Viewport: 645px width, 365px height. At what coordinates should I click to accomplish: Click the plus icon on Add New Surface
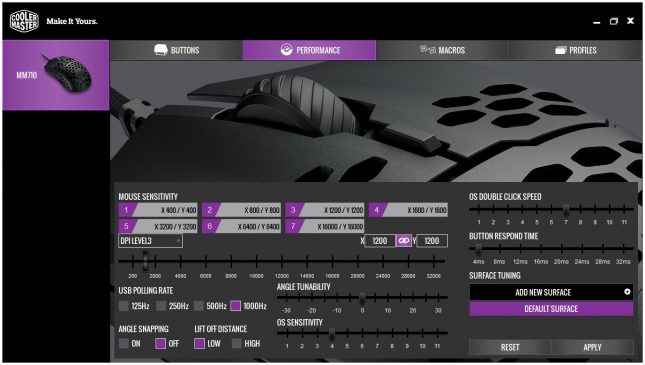point(627,292)
